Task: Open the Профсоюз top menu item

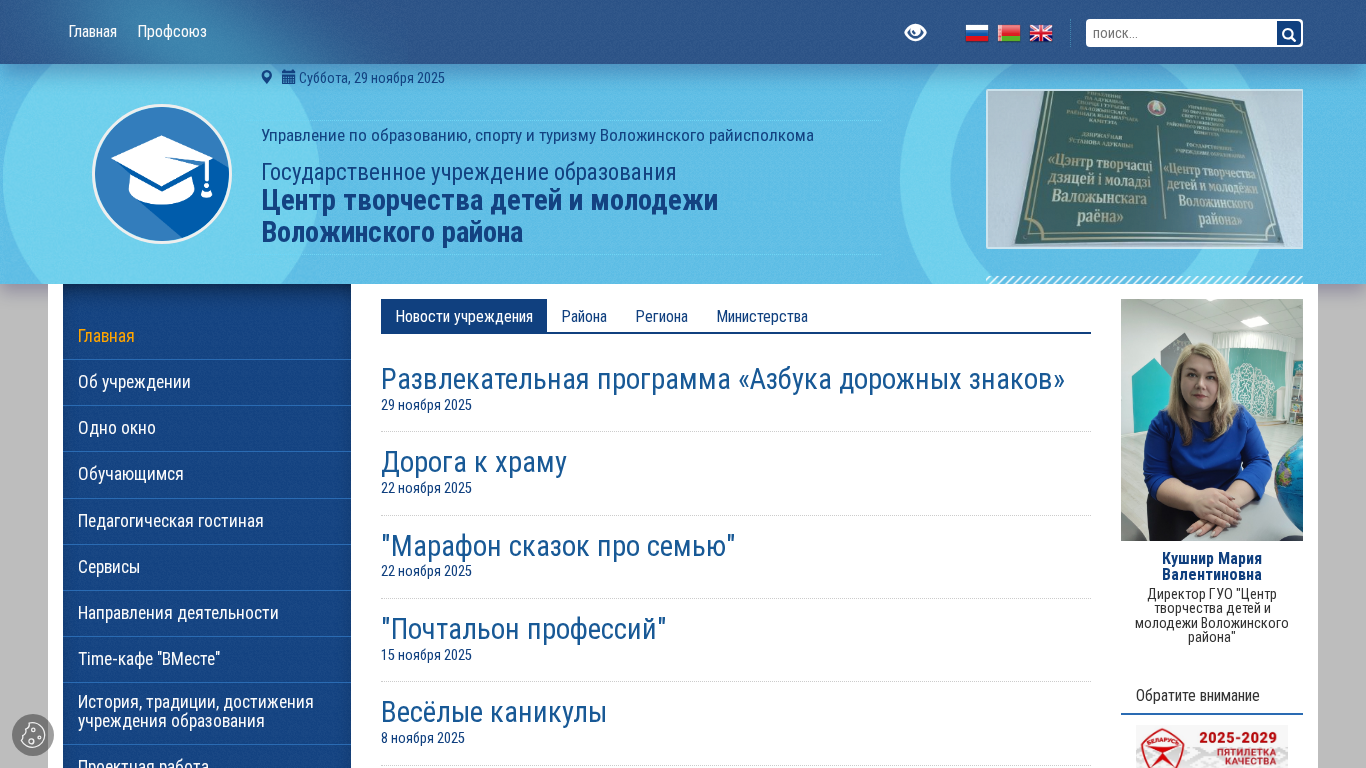Action: 172,31
